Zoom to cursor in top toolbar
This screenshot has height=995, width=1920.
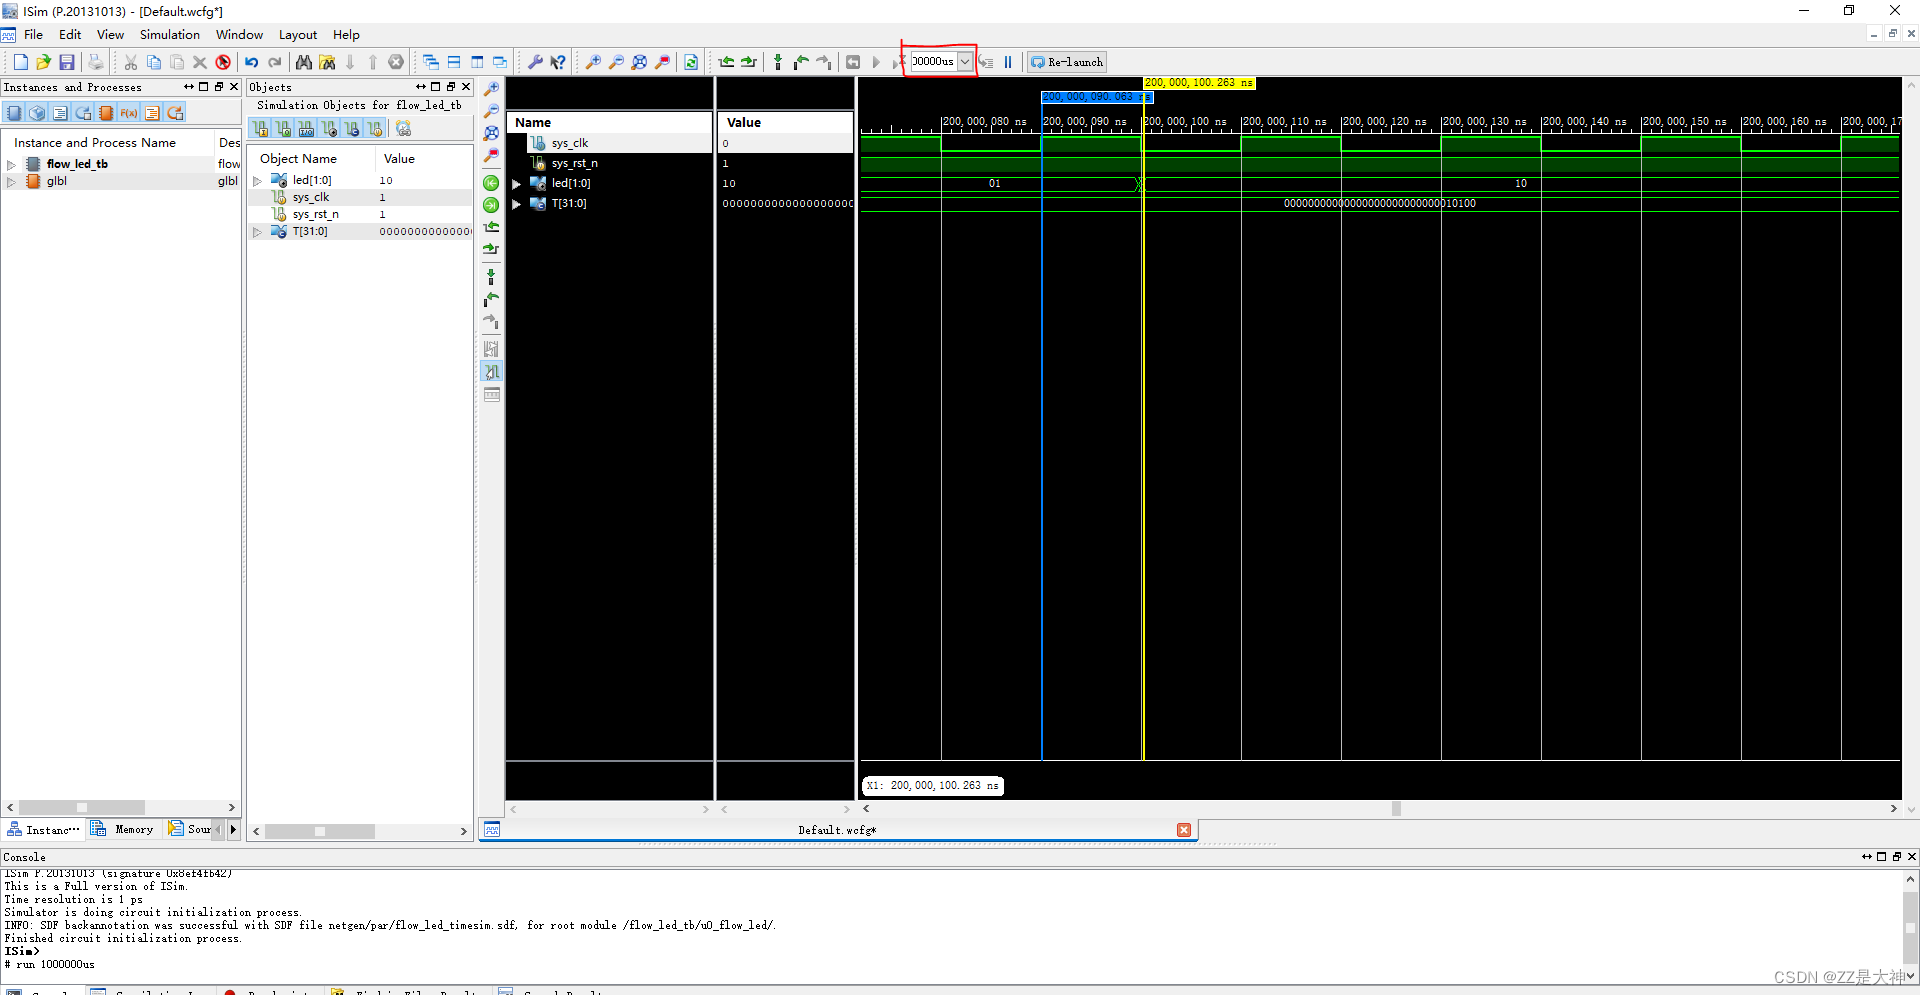point(662,62)
